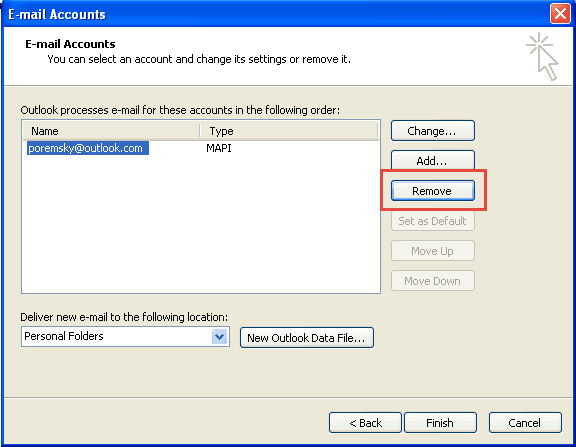Screen dimensions: 576x447
Task: Sort accounts by the Type column header
Action: [x=289, y=131]
